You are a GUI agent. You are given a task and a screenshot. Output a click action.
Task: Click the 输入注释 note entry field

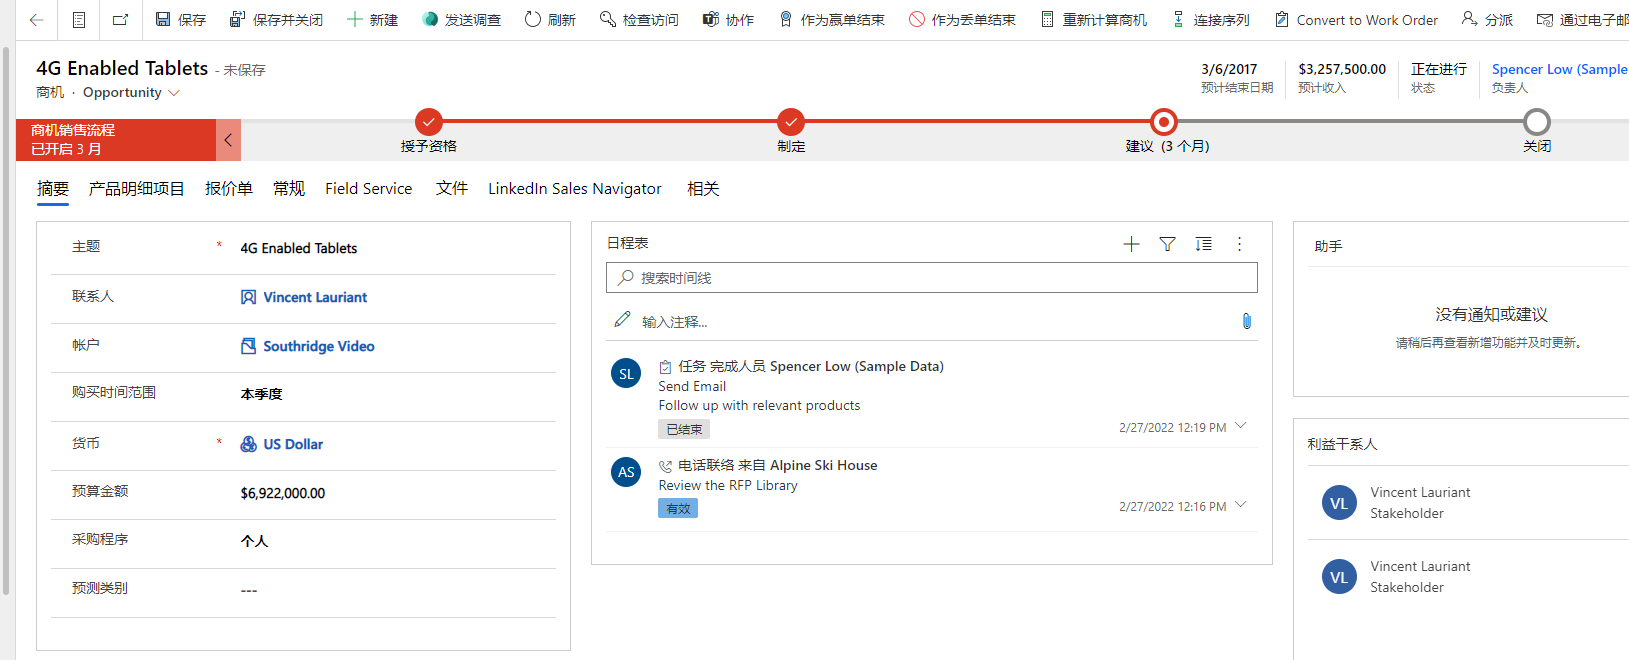920,321
